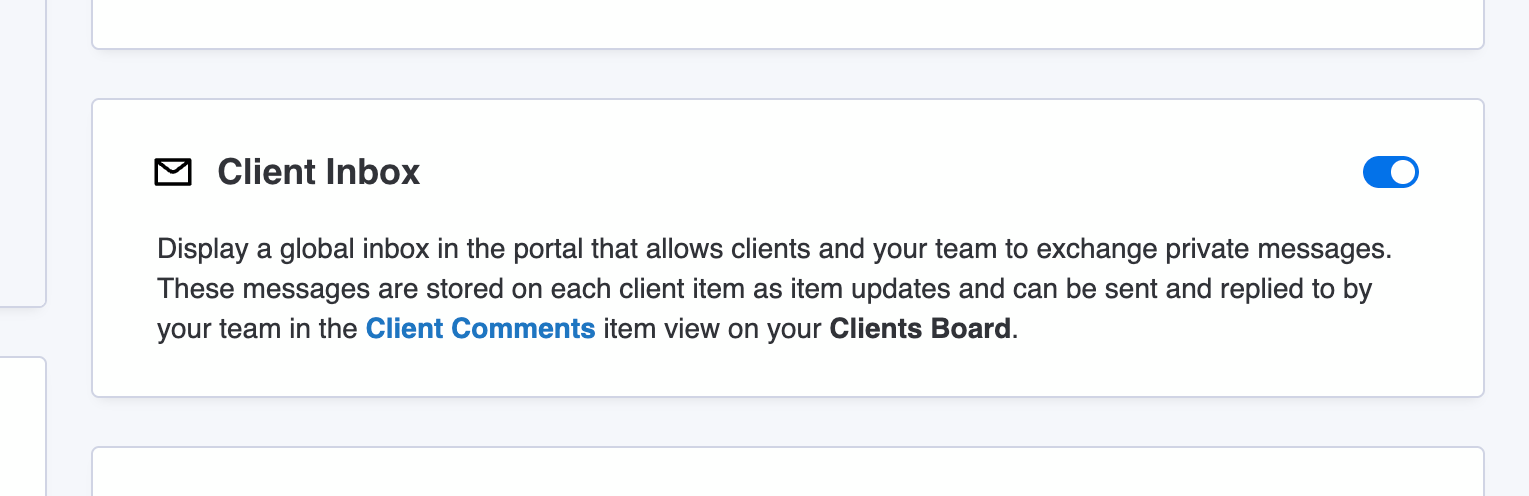Click the envelope icon beside Client Inbox
Viewport: 1529px width, 496px height.
pos(172,173)
